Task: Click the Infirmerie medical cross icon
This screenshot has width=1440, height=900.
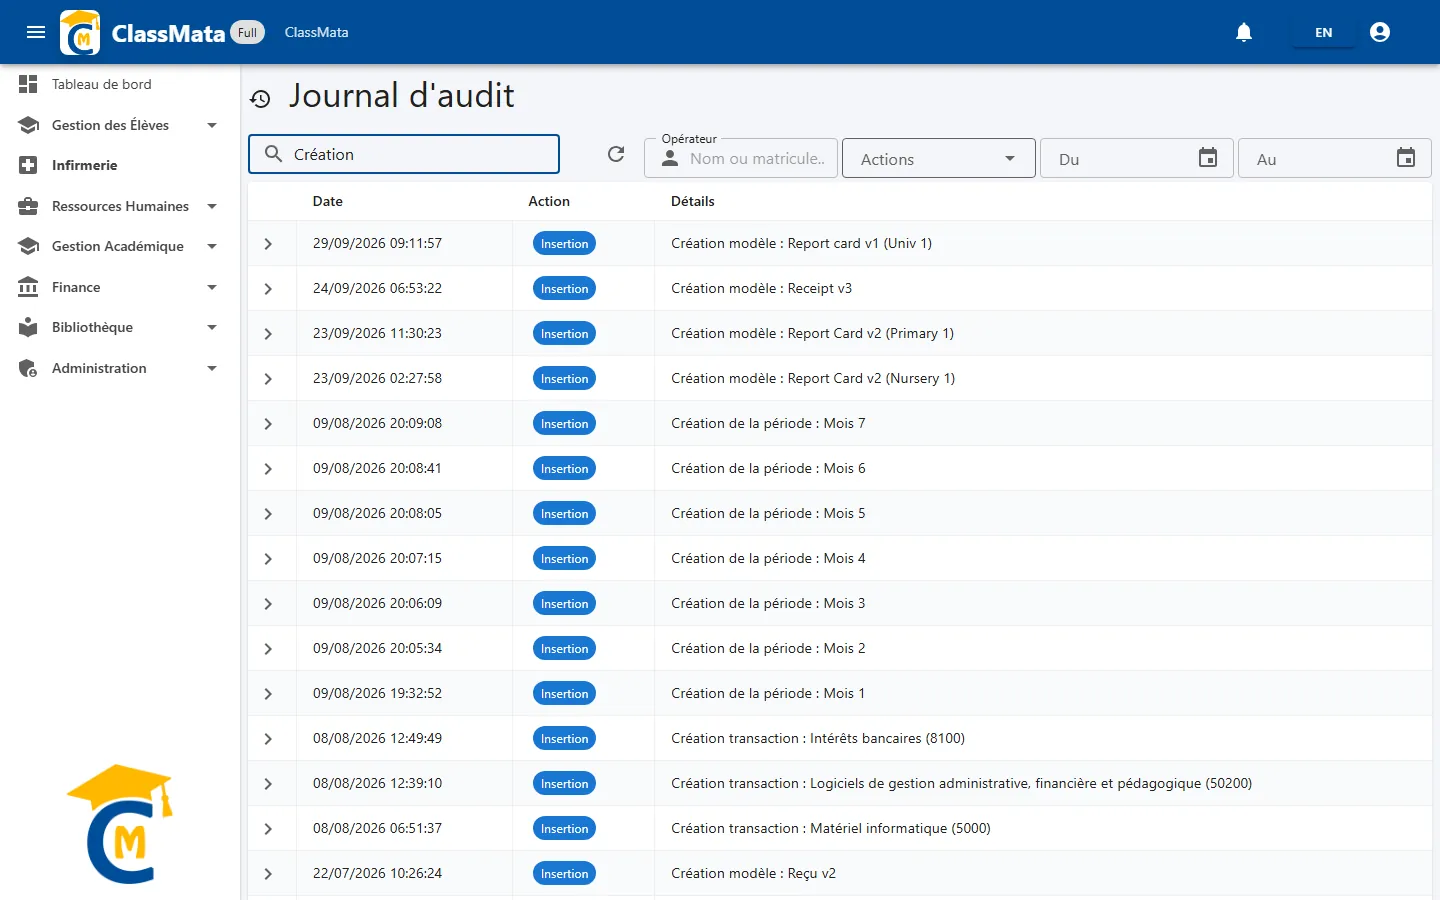Action: [x=28, y=165]
